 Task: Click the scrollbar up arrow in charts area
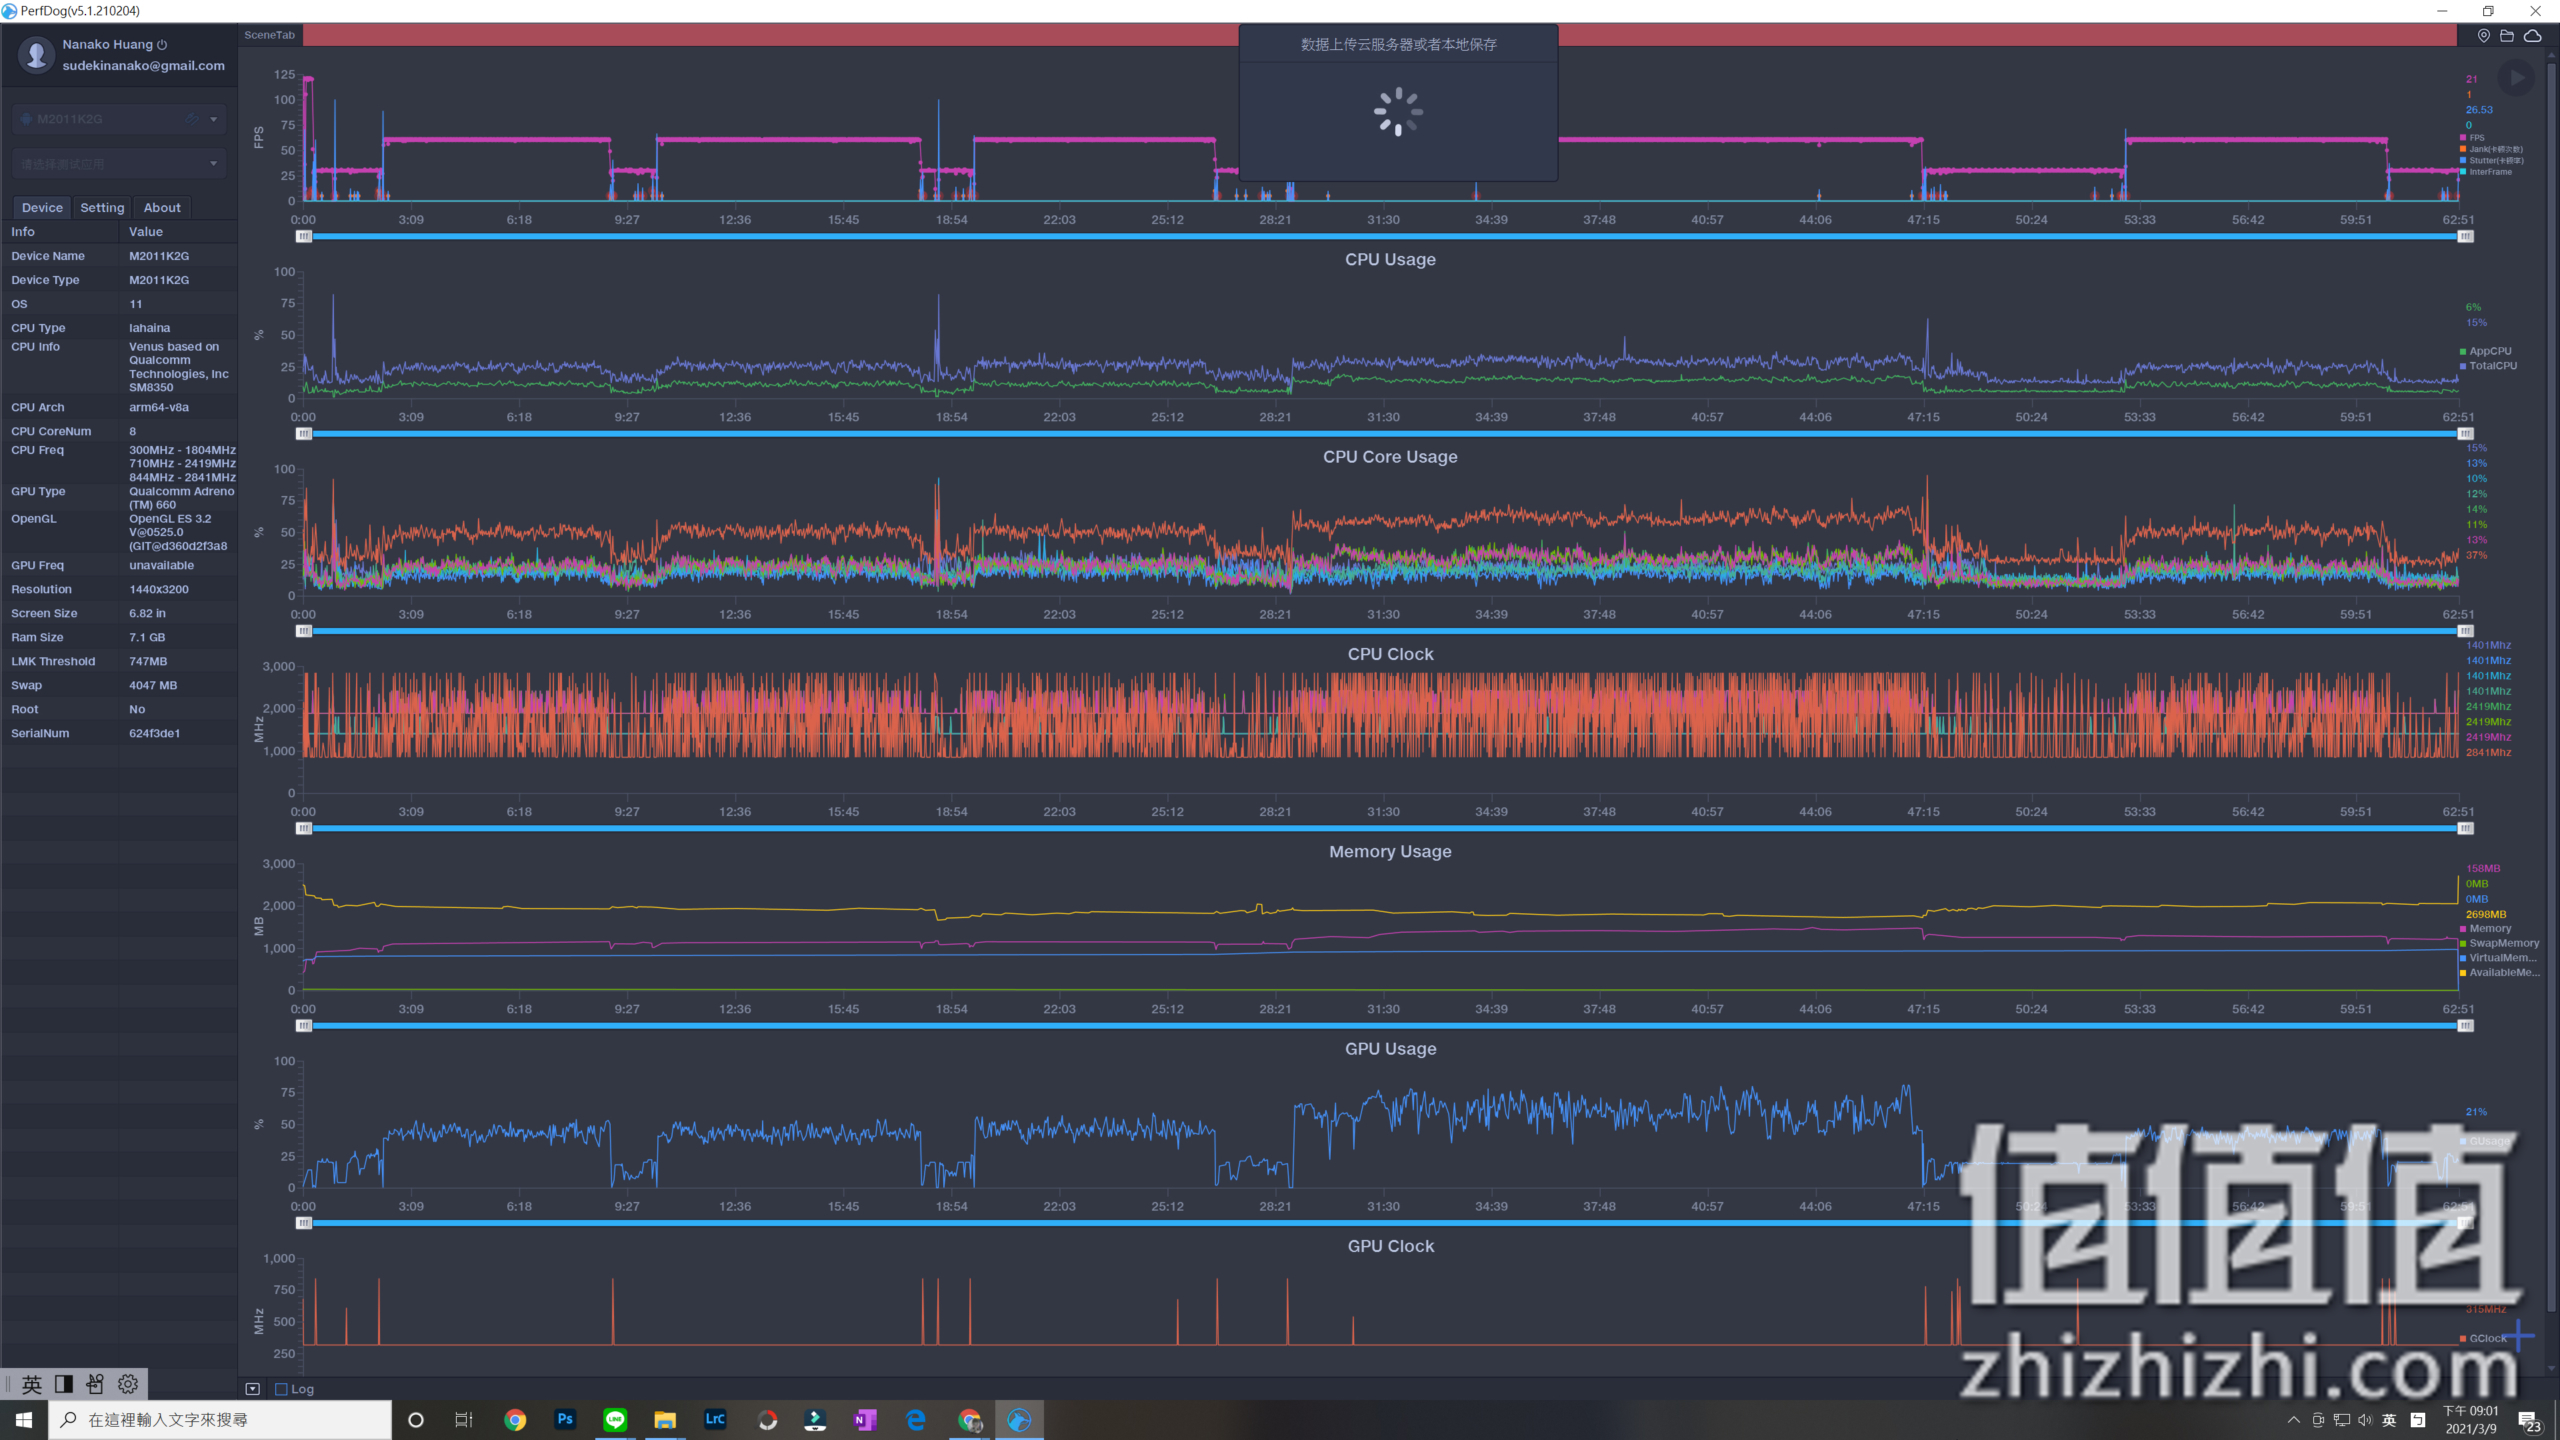[x=2551, y=53]
